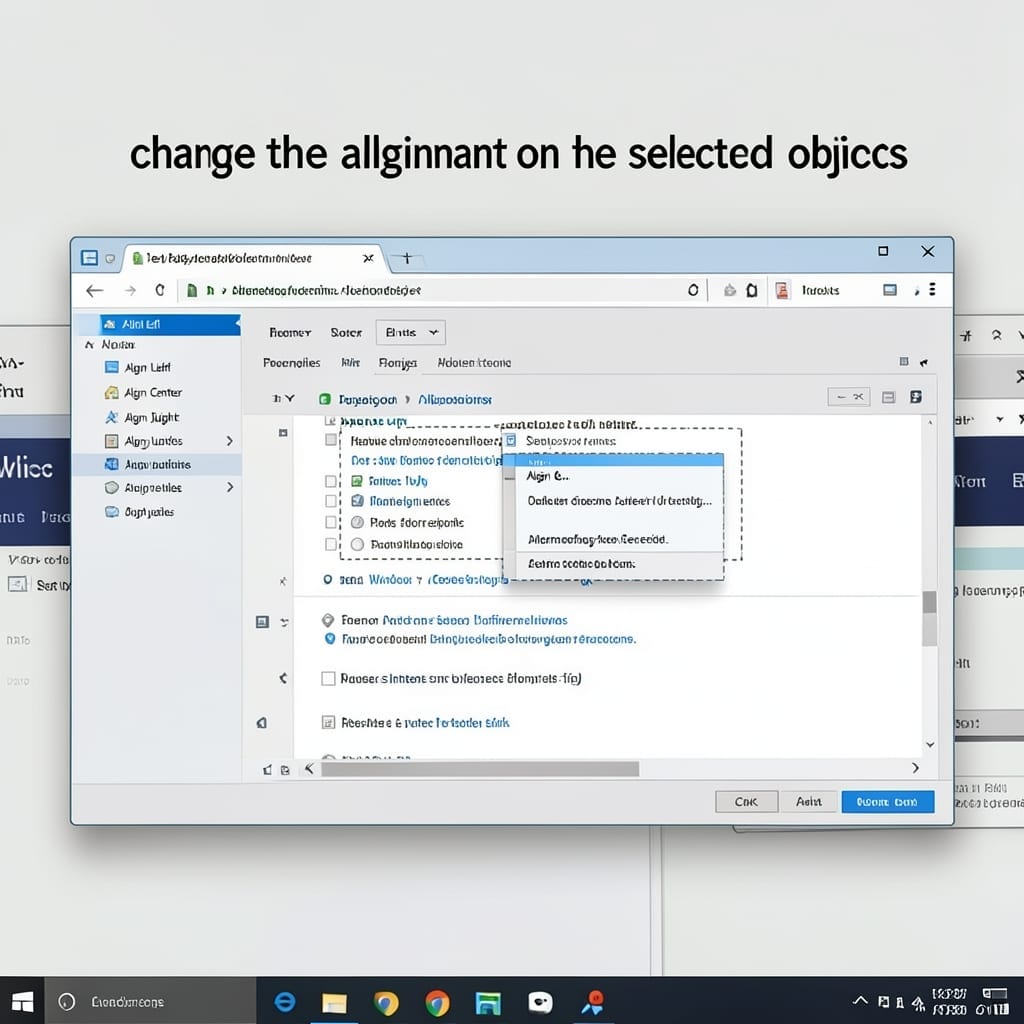Viewport: 1024px width, 1024px height.
Task: Tick the checkbox beside Rods fdorr row
Action: tap(331, 522)
